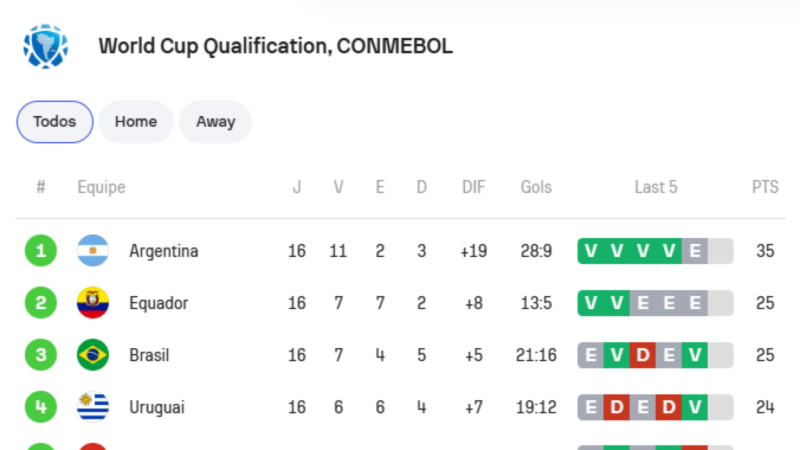Click the green rank 1 badge

click(41, 251)
